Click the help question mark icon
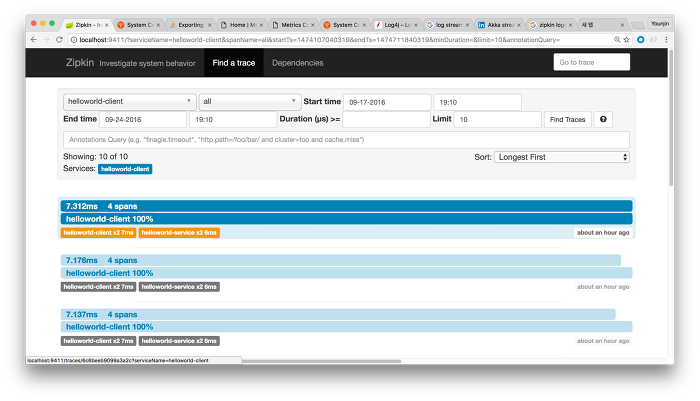Image resolution: width=700 pixels, height=401 pixels. (603, 119)
